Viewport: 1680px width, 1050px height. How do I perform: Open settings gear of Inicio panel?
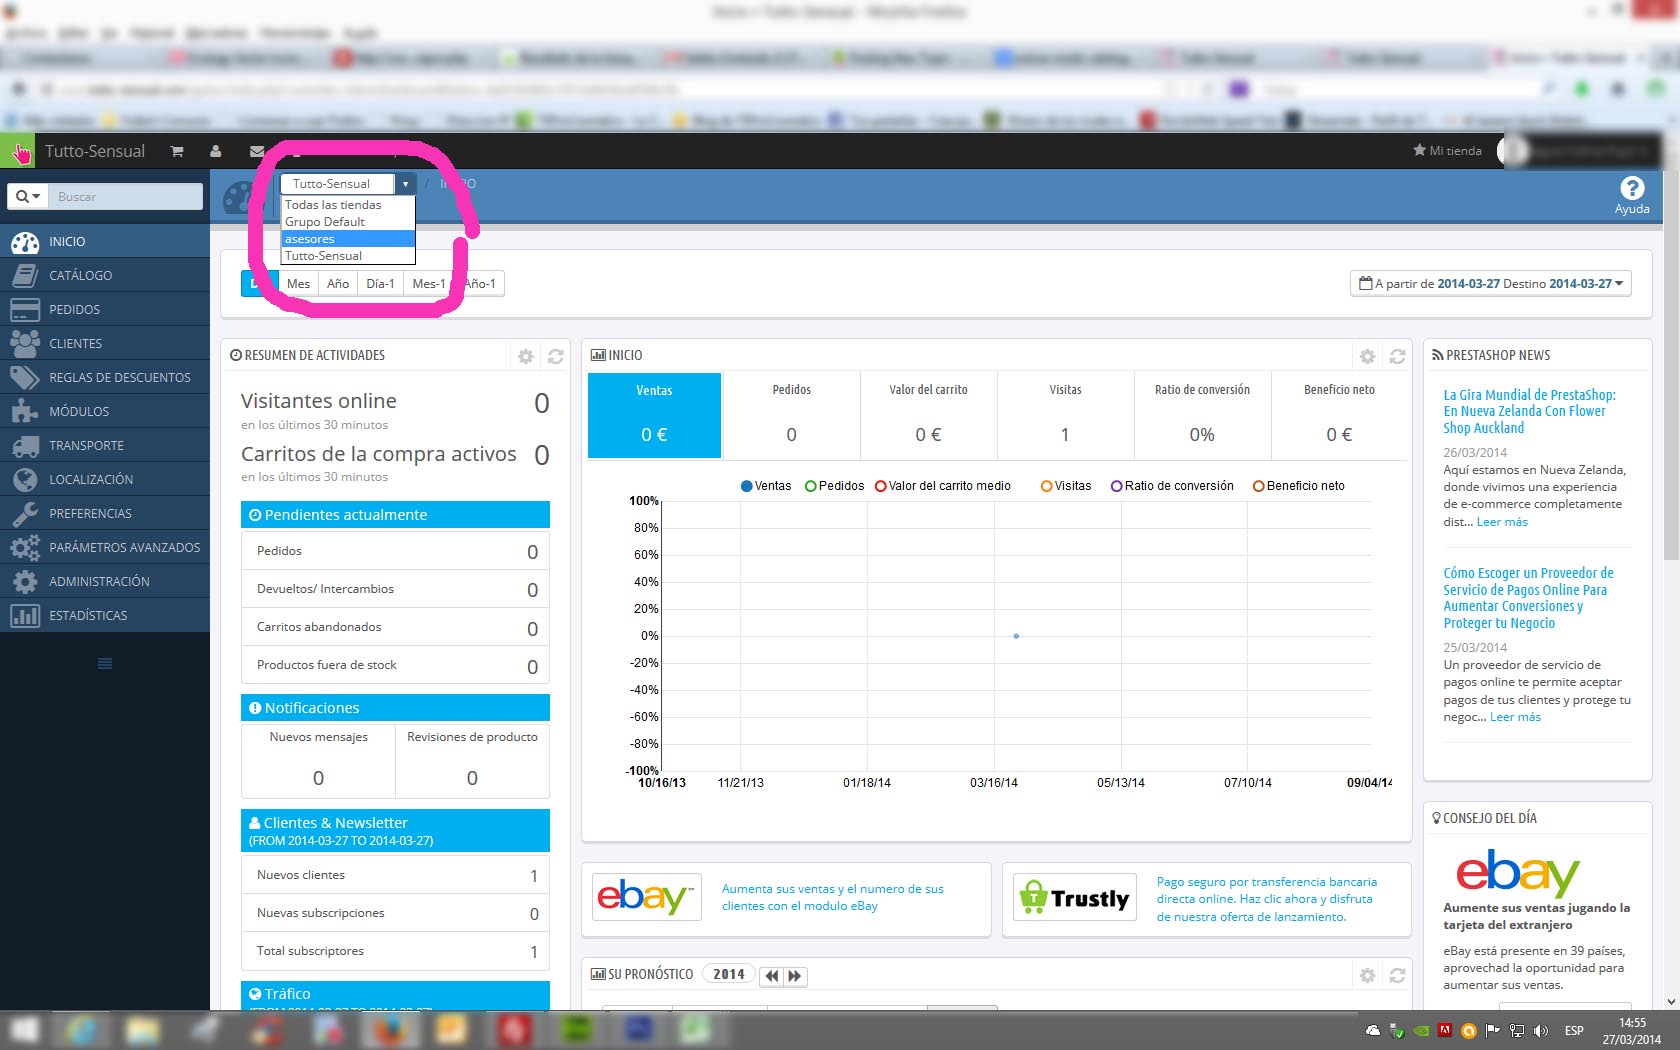pyautogui.click(x=1367, y=356)
